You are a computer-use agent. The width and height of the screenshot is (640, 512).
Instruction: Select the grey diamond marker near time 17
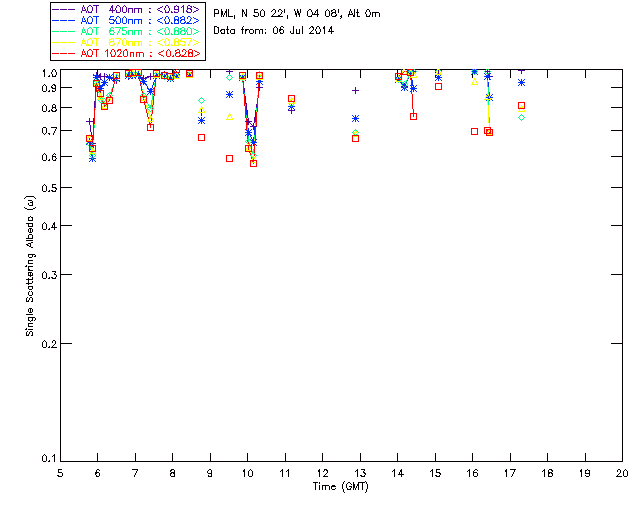(521, 118)
